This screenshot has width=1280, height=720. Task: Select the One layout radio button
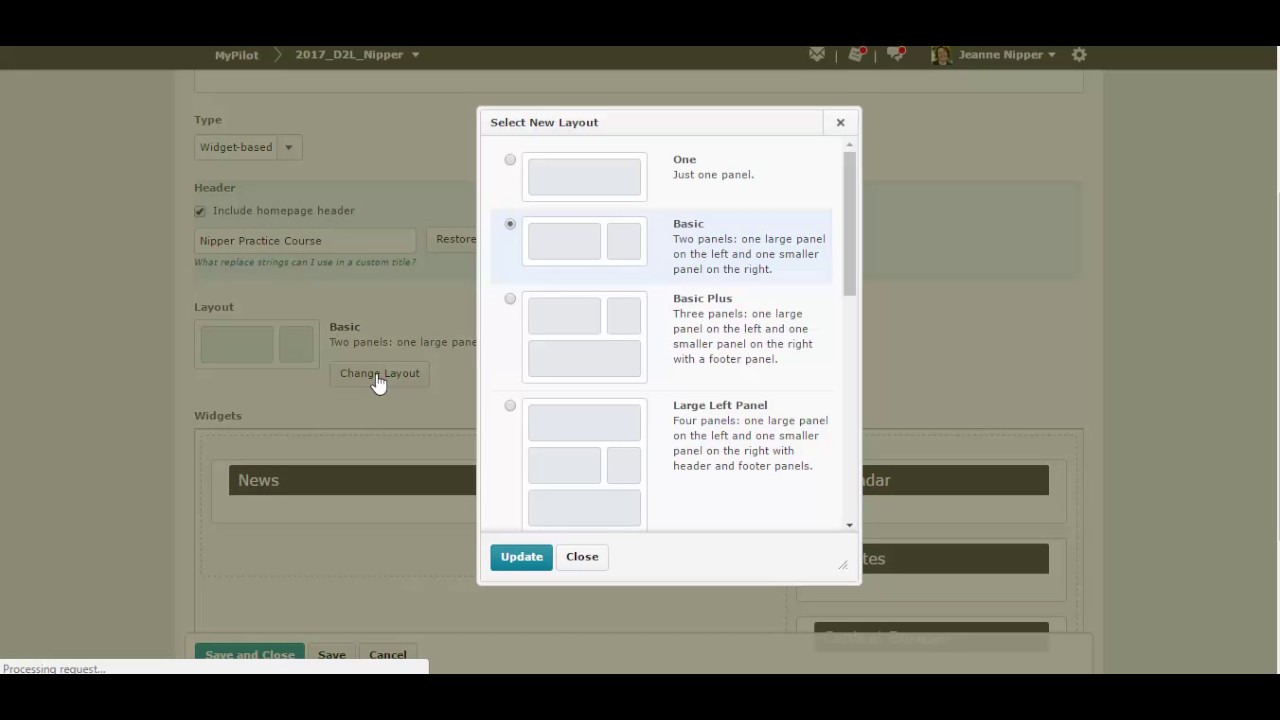(x=510, y=160)
